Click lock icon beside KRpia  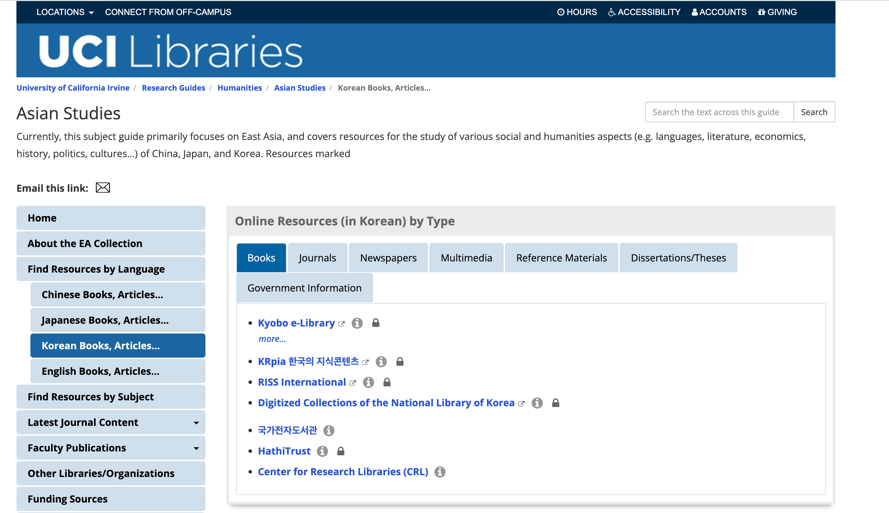[400, 361]
